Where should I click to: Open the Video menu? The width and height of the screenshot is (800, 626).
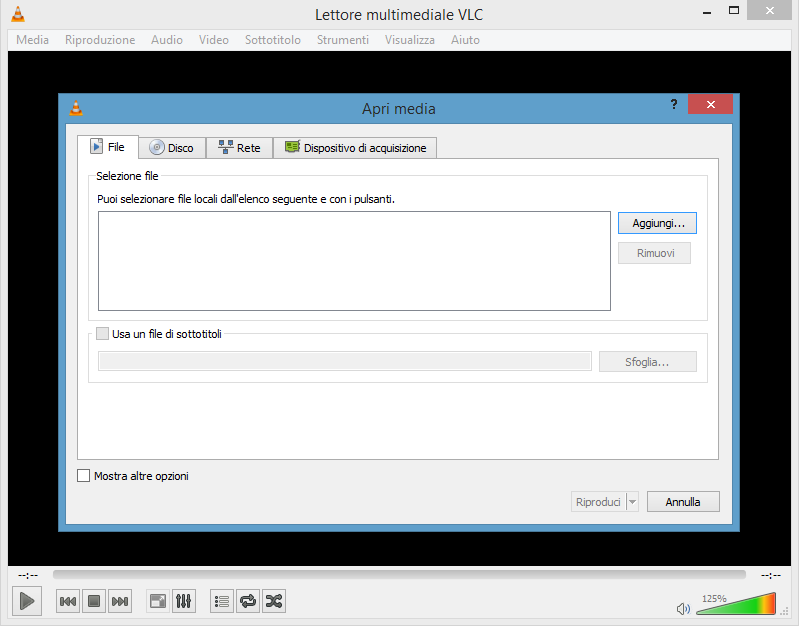pyautogui.click(x=214, y=40)
